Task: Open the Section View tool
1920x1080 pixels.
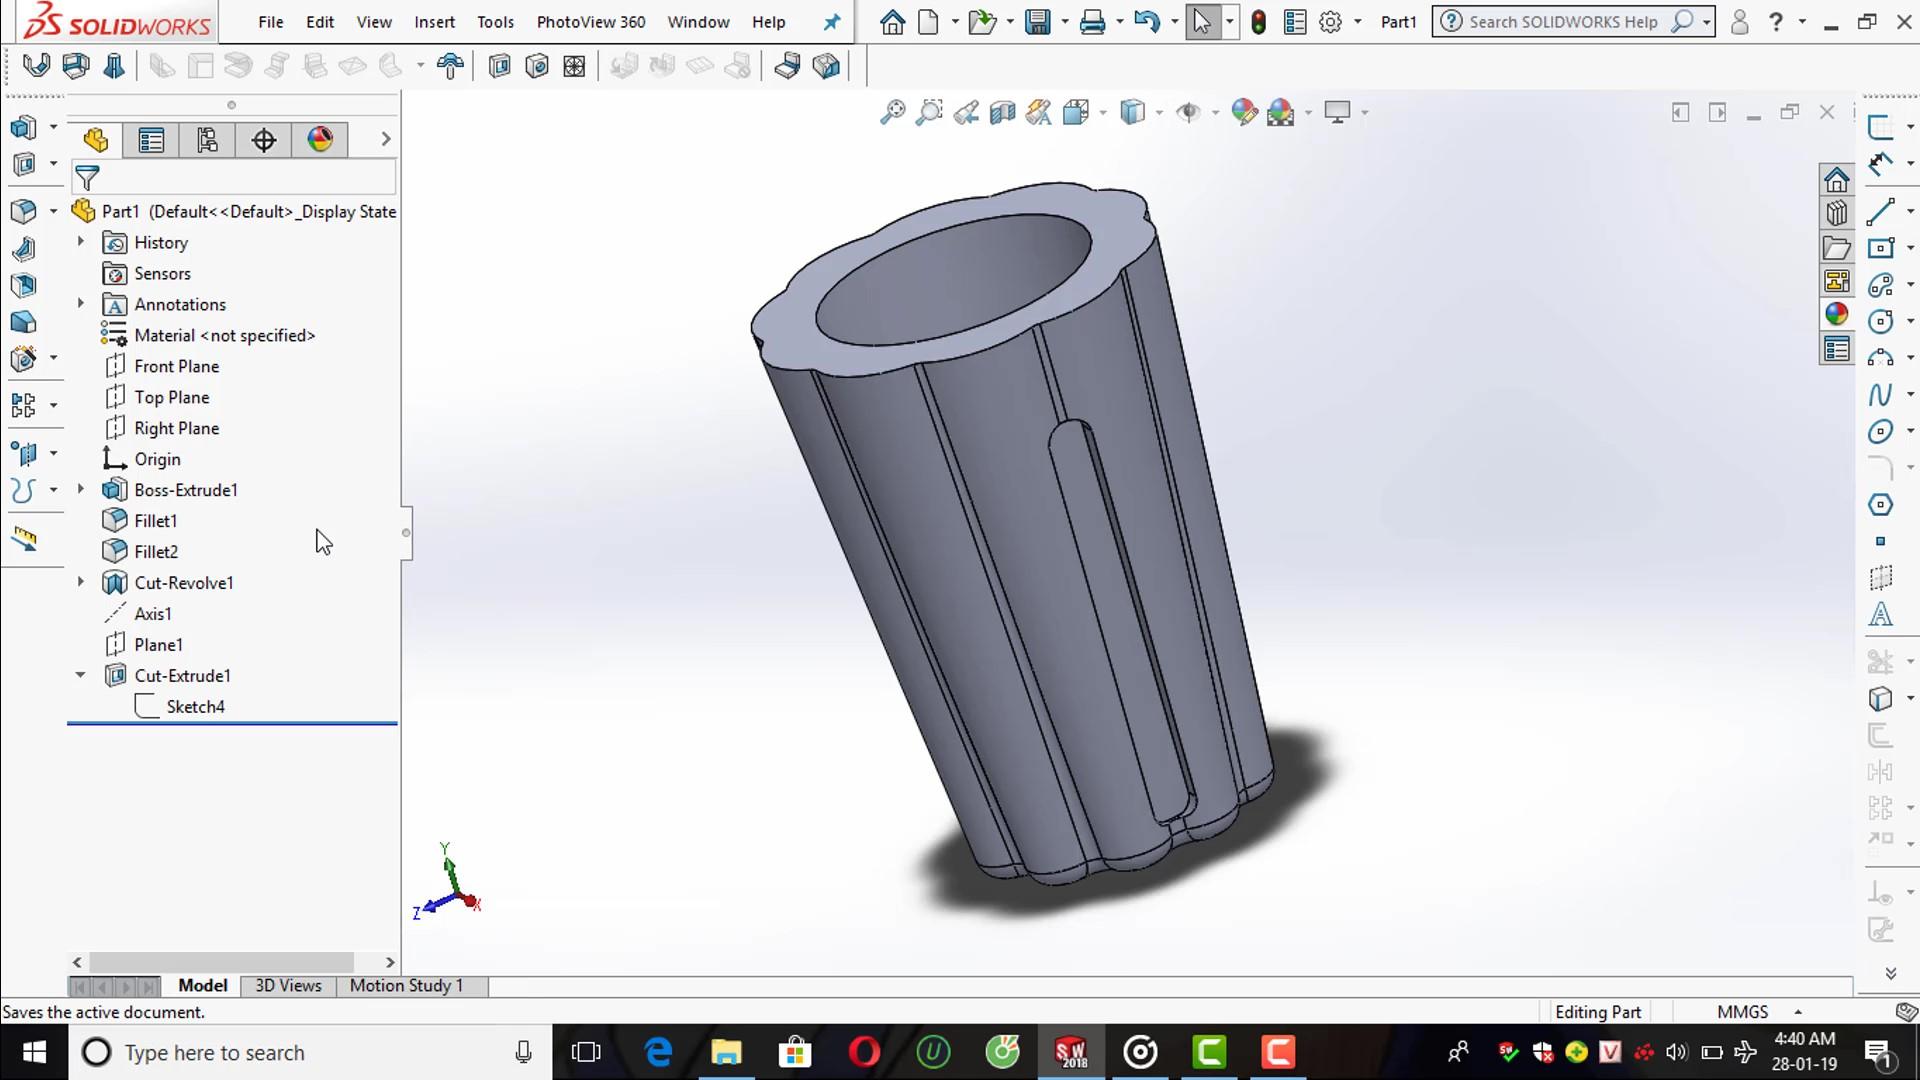Action: pos(1002,112)
